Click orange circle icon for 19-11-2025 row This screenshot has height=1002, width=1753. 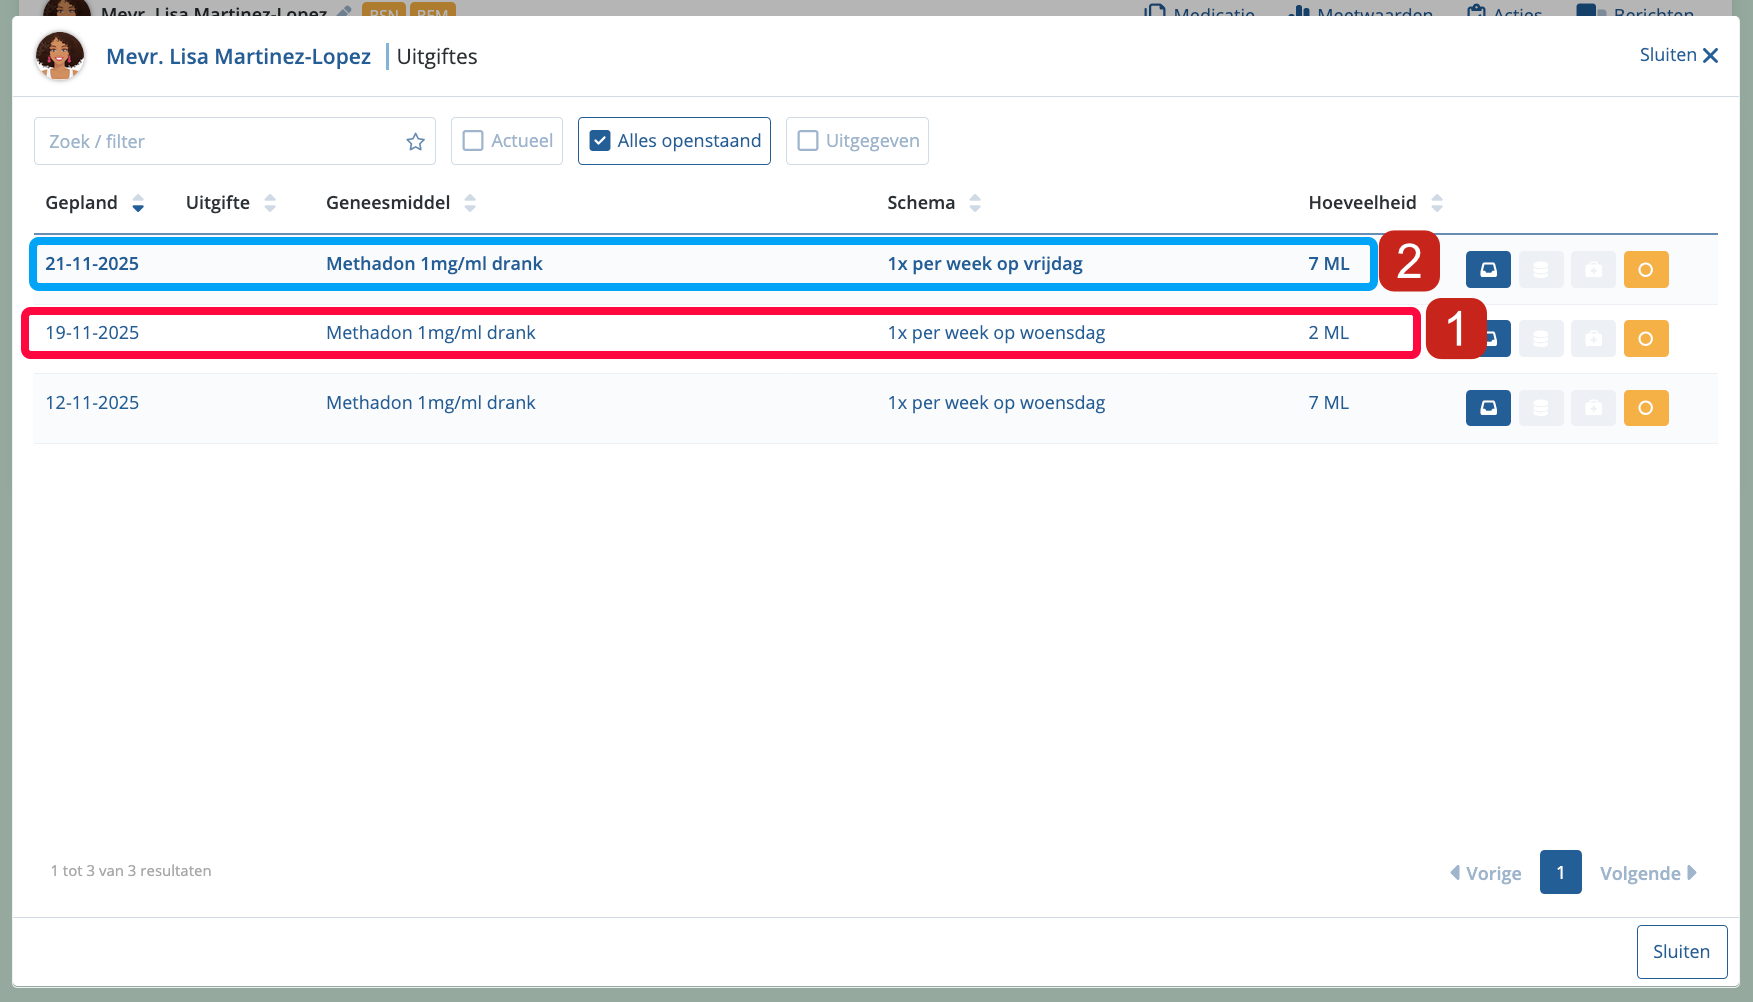tap(1646, 339)
